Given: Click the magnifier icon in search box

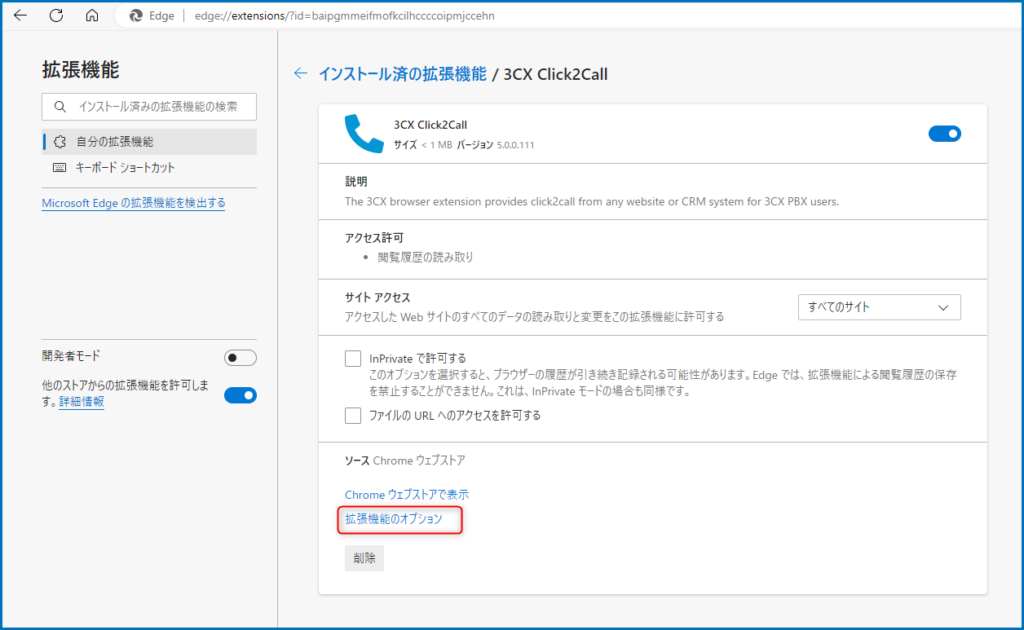Looking at the screenshot, I should [x=60, y=106].
